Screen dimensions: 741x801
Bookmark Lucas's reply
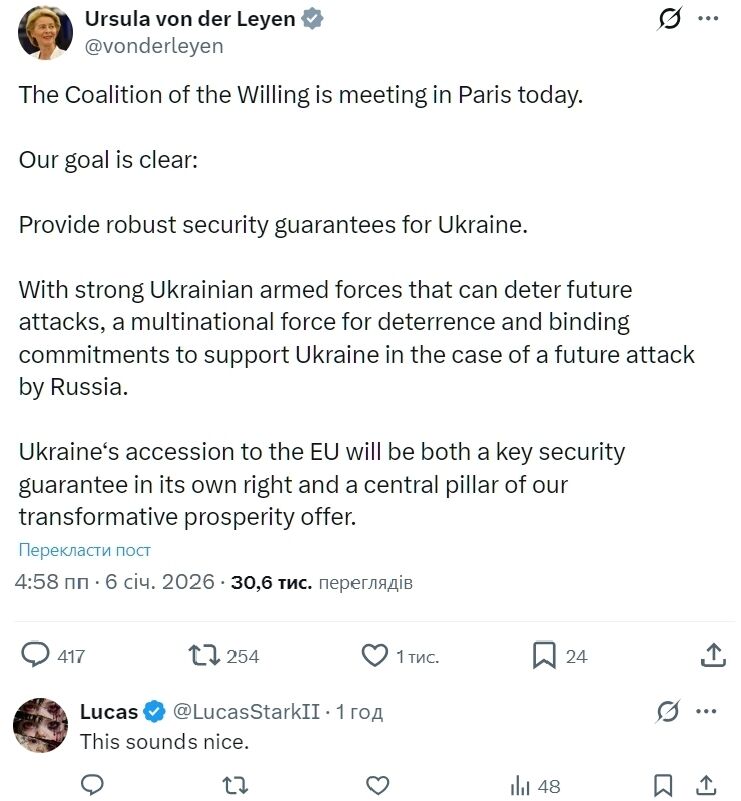(663, 785)
